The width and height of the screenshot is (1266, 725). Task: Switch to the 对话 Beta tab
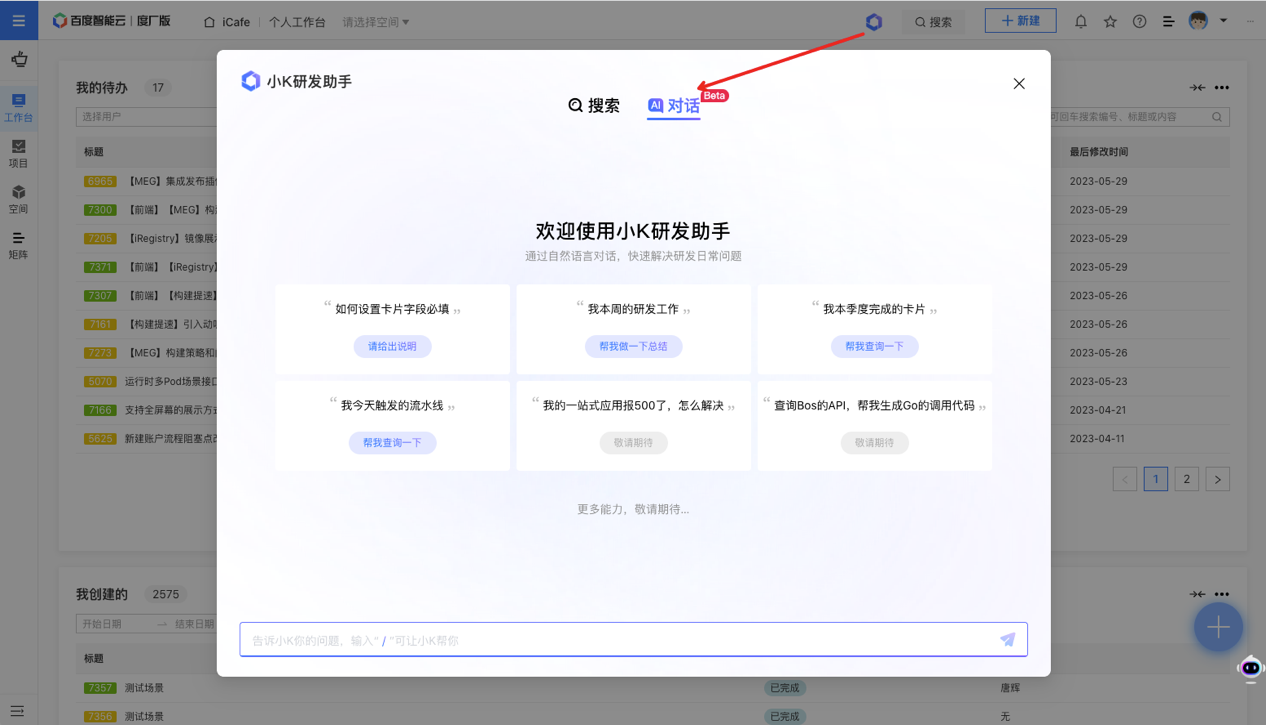(x=673, y=104)
